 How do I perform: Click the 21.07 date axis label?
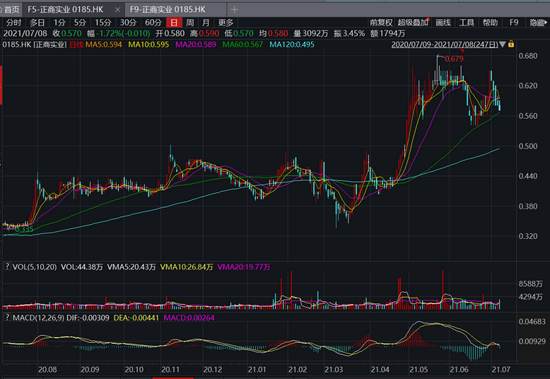coord(501,370)
